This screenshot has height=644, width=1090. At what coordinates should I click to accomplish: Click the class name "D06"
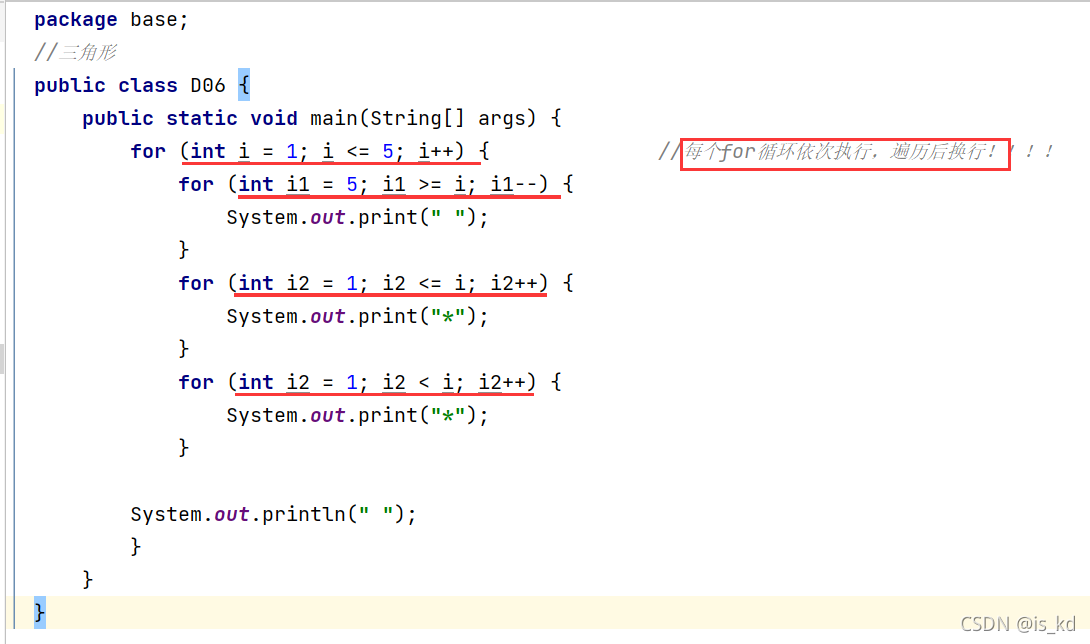point(208,85)
